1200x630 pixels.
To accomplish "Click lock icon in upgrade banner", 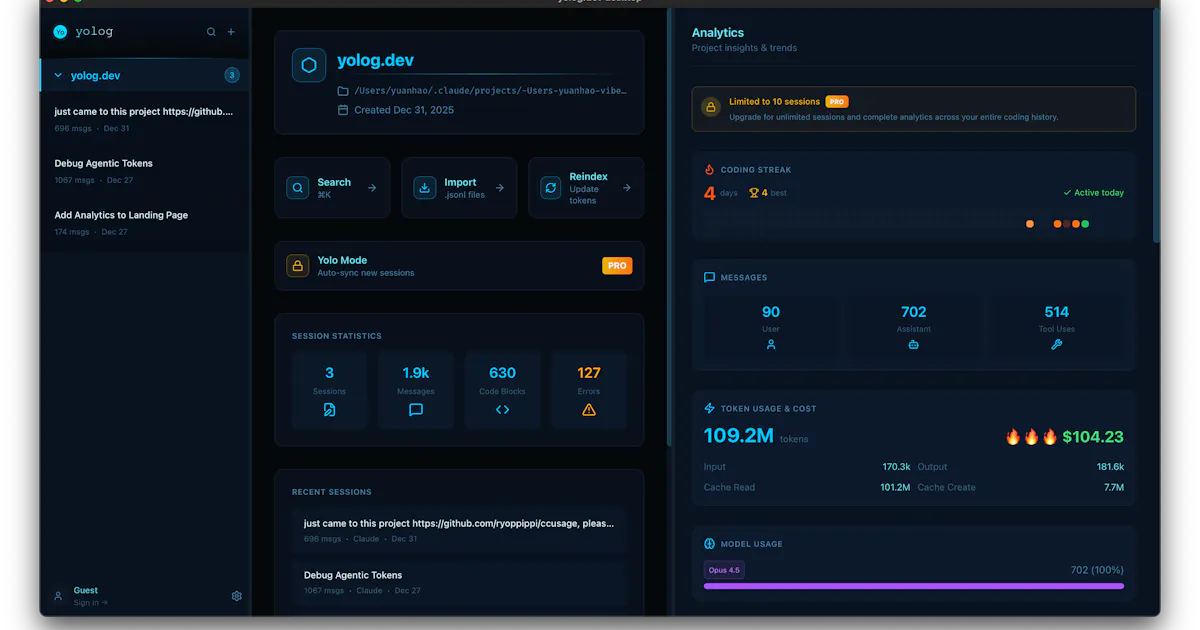I will click(711, 107).
